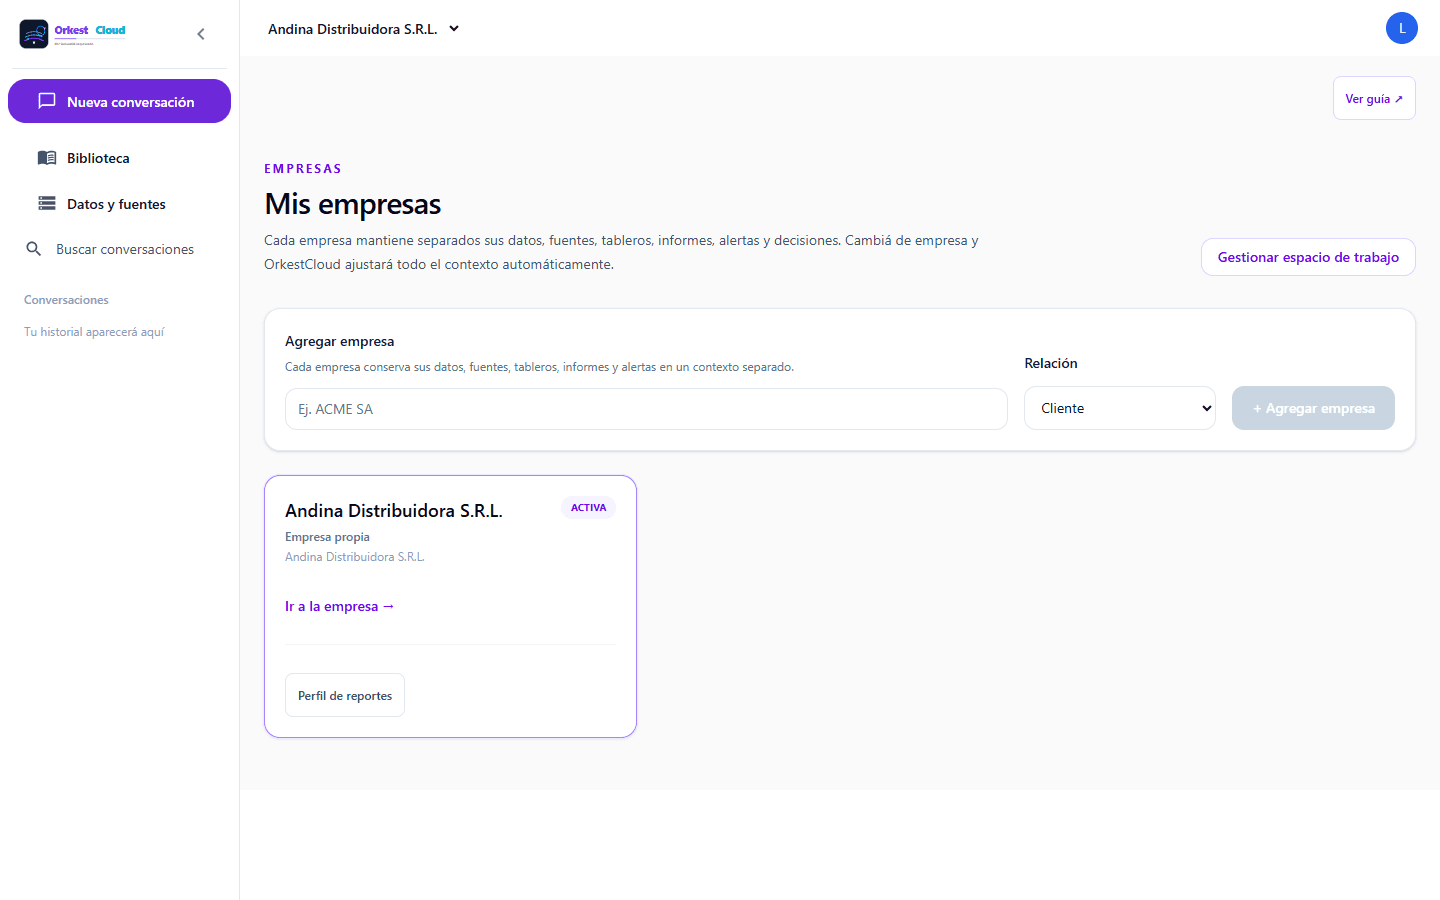Click Buscar conversaciones in the sidebar
This screenshot has height=900, width=1440.
coord(119,249)
